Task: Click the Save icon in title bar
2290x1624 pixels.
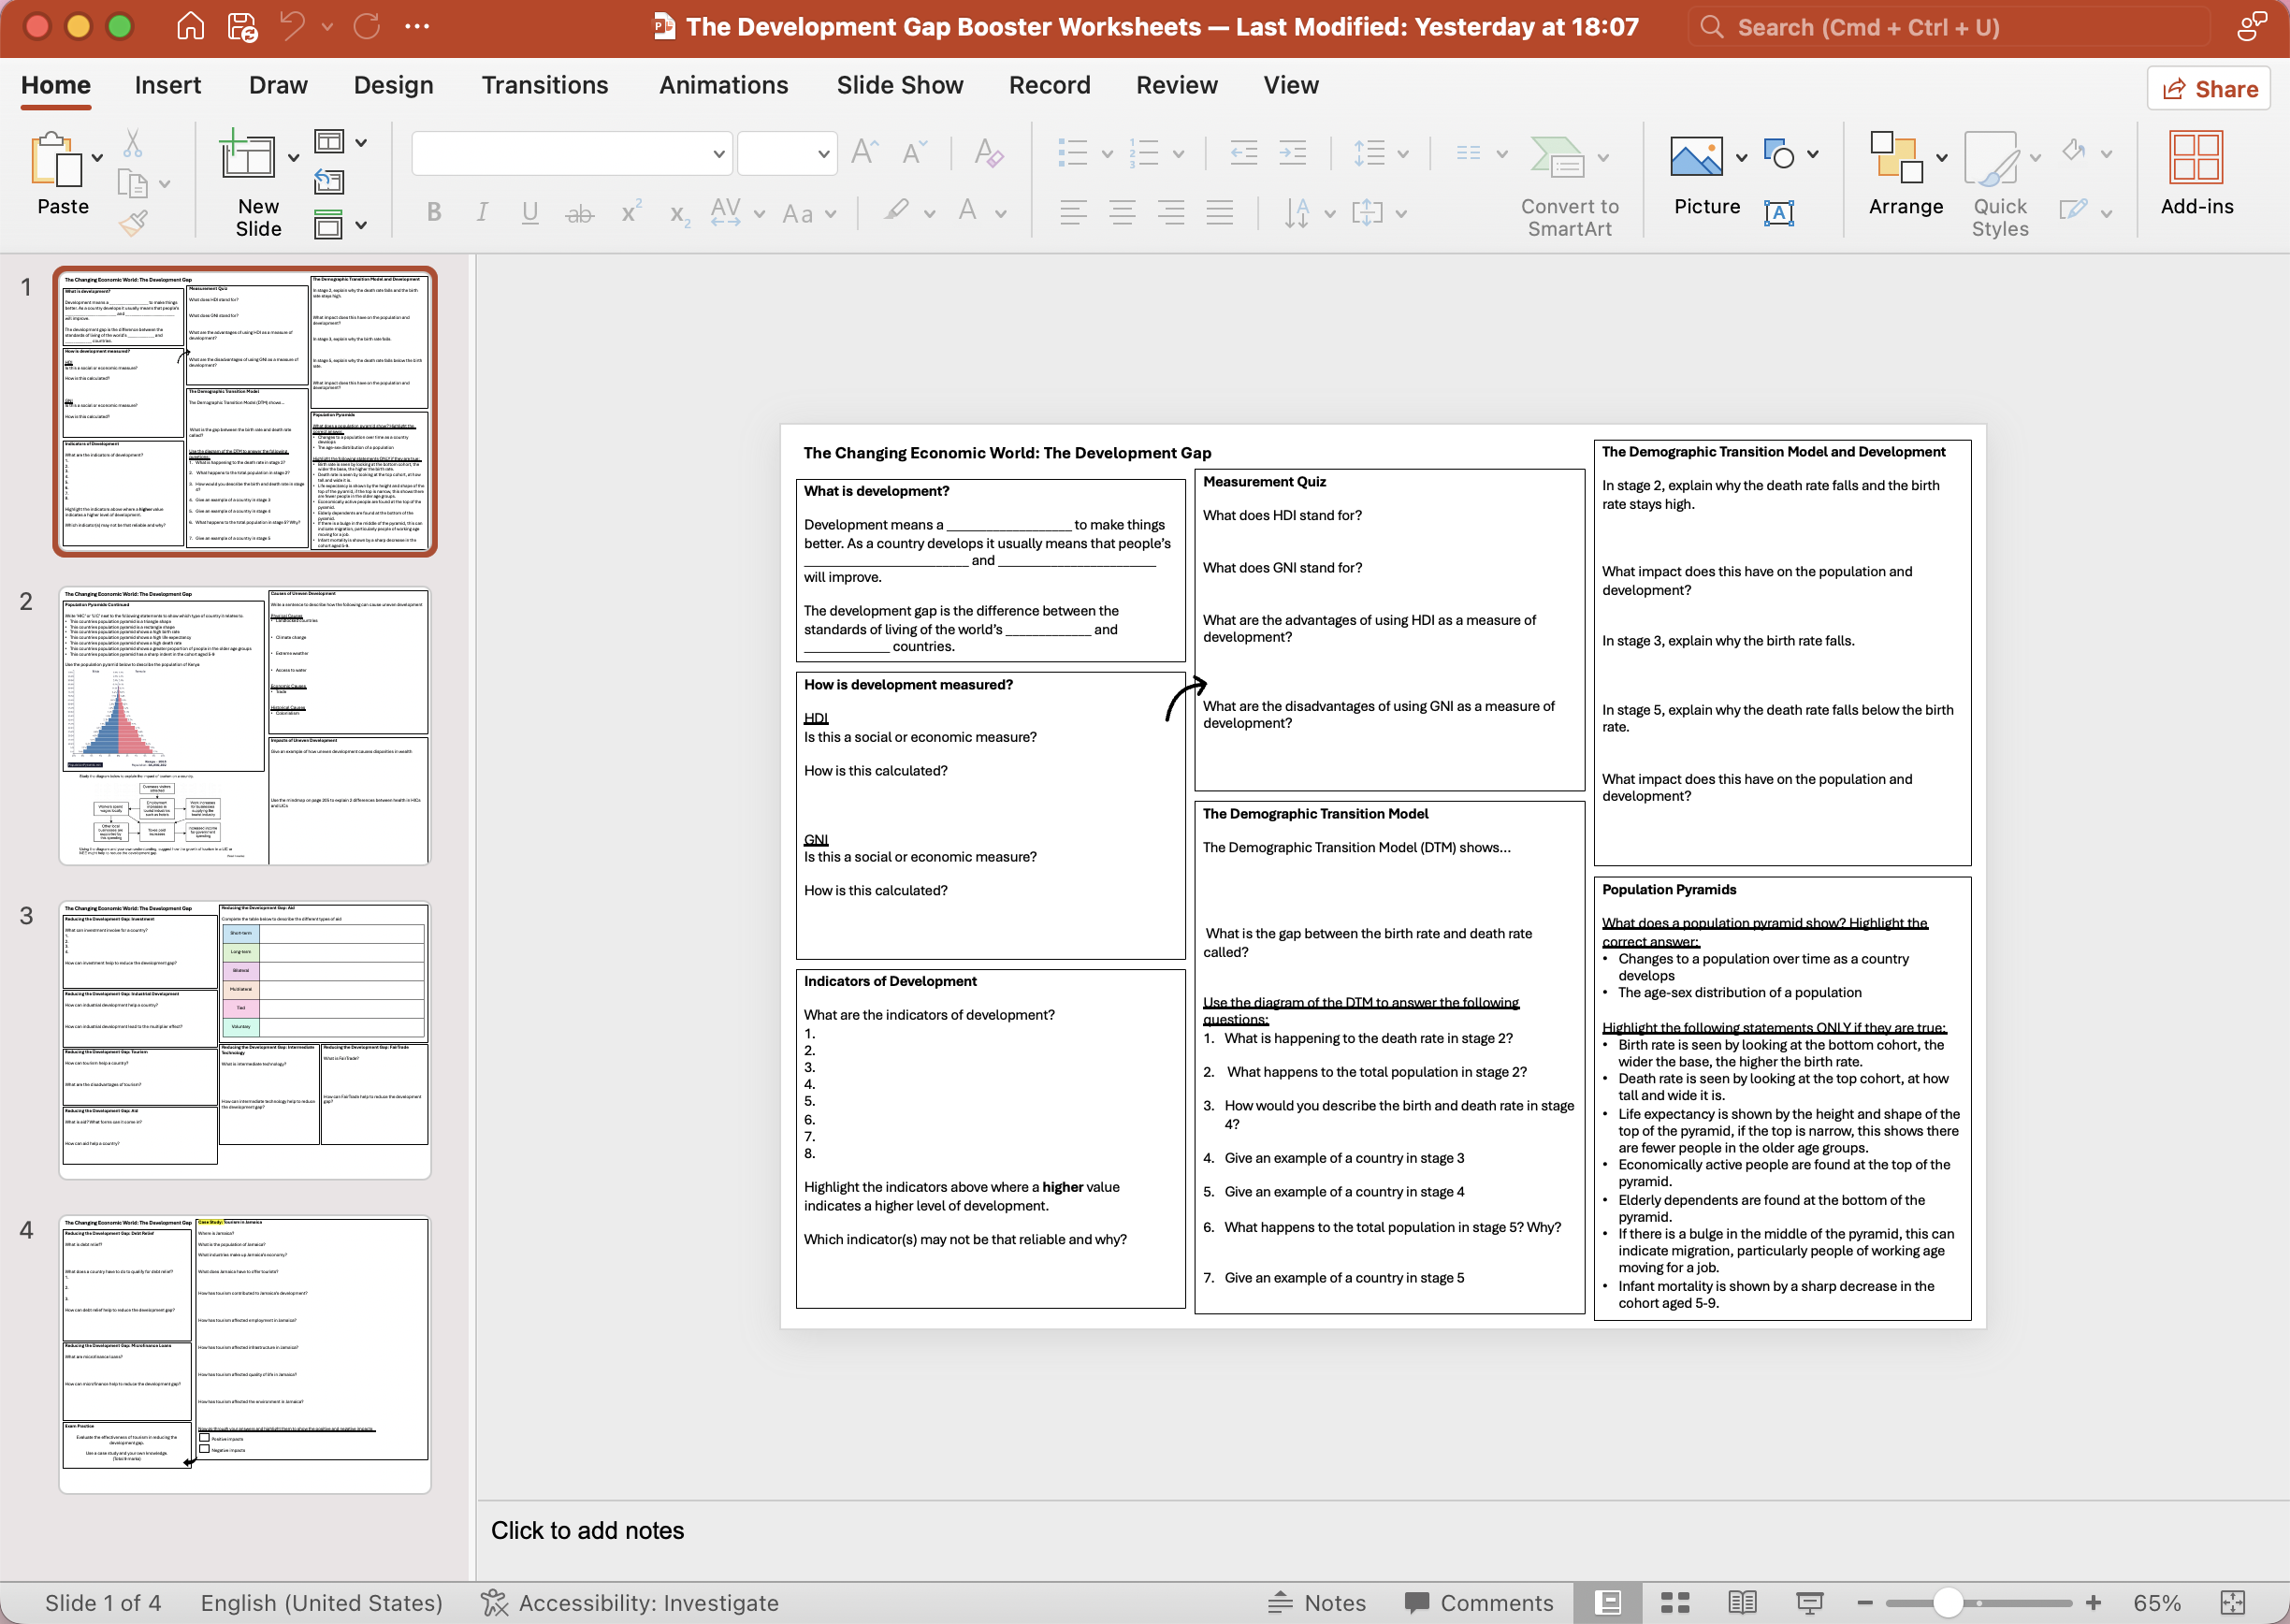Action: (243, 27)
